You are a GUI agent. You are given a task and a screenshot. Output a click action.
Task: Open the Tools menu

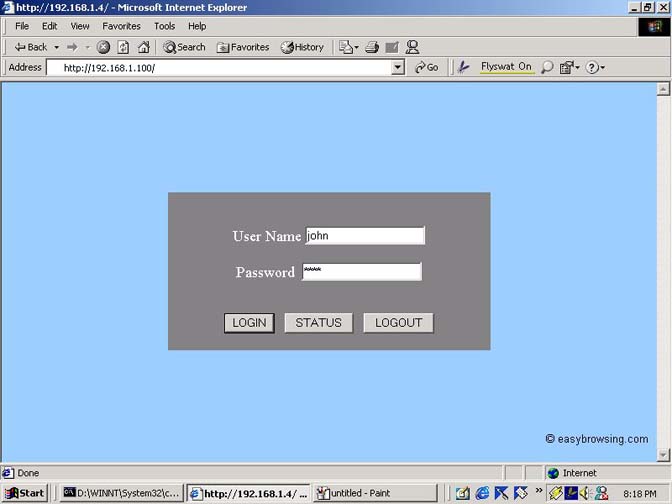[164, 26]
